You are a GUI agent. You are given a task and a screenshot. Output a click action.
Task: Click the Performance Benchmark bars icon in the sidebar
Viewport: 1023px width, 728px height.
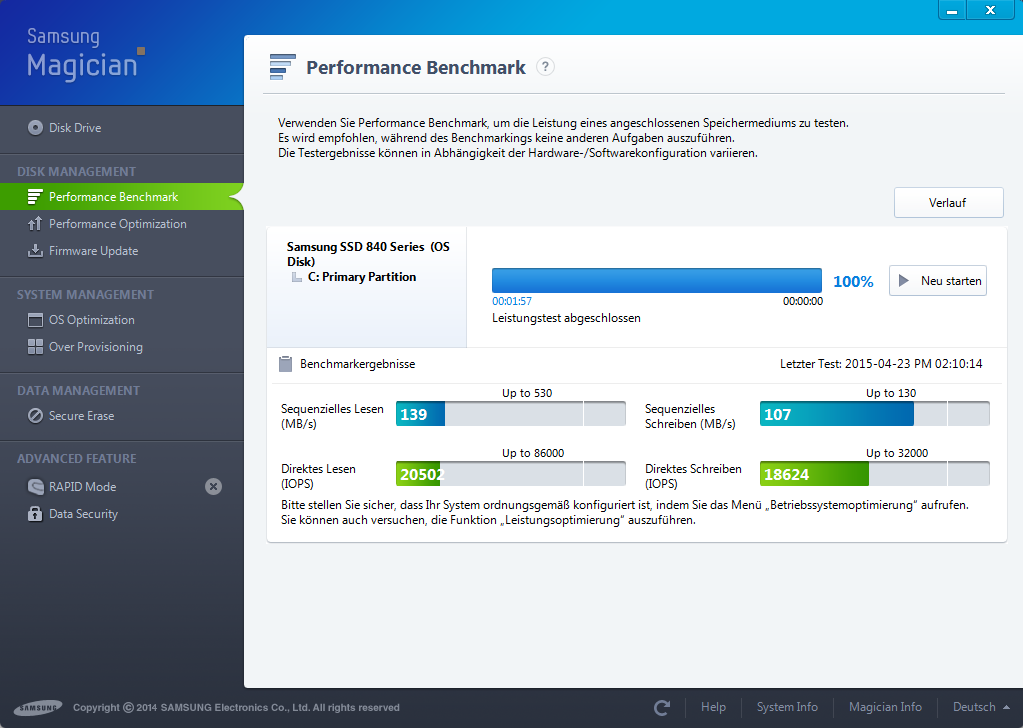coord(35,197)
